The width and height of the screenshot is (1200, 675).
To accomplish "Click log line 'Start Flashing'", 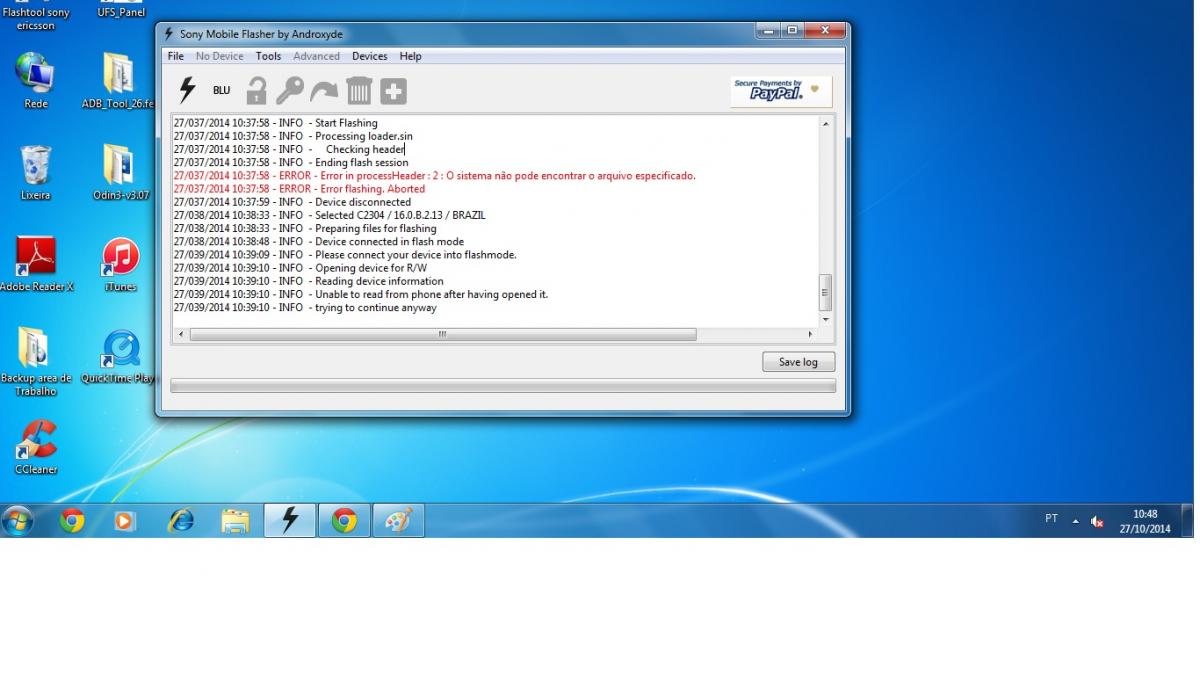I will pyautogui.click(x=275, y=123).
